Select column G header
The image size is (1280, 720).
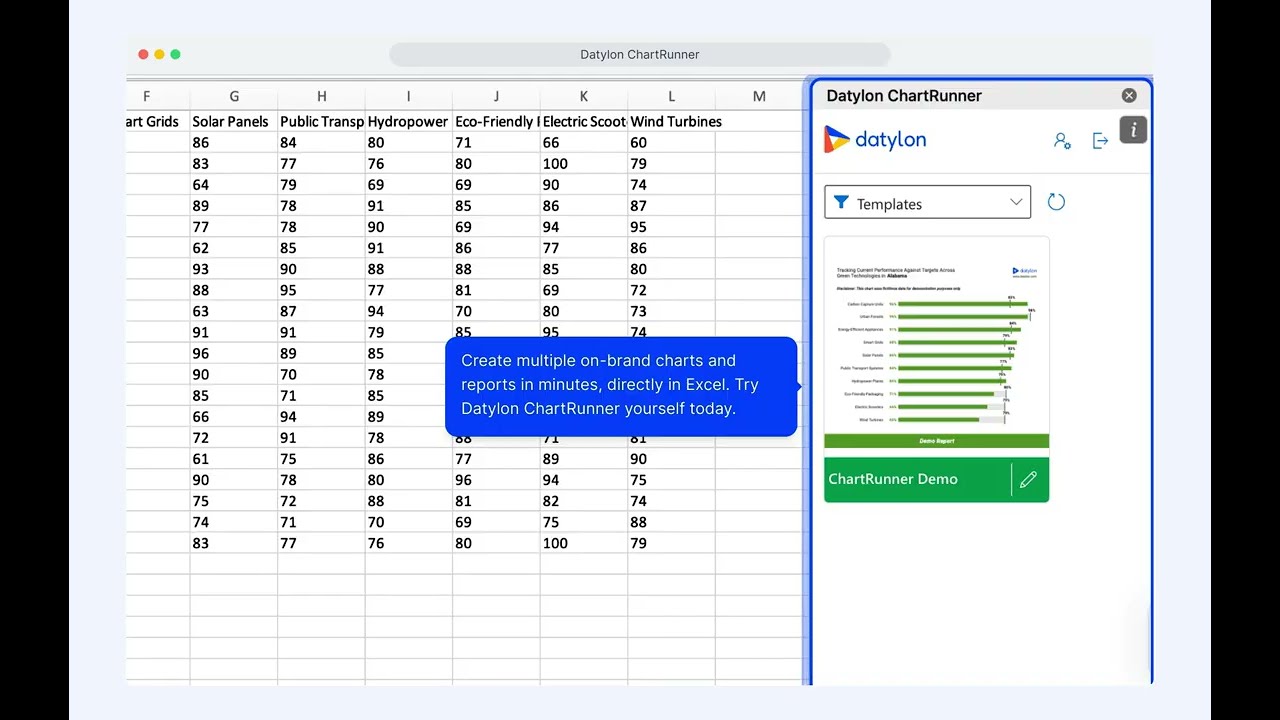tap(234, 96)
